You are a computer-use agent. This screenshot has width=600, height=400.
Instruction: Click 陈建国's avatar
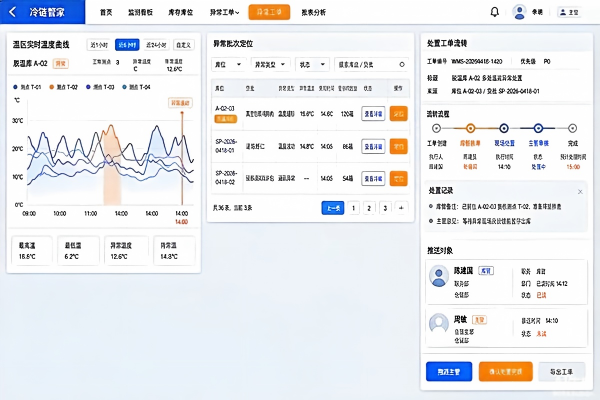pyautogui.click(x=439, y=276)
